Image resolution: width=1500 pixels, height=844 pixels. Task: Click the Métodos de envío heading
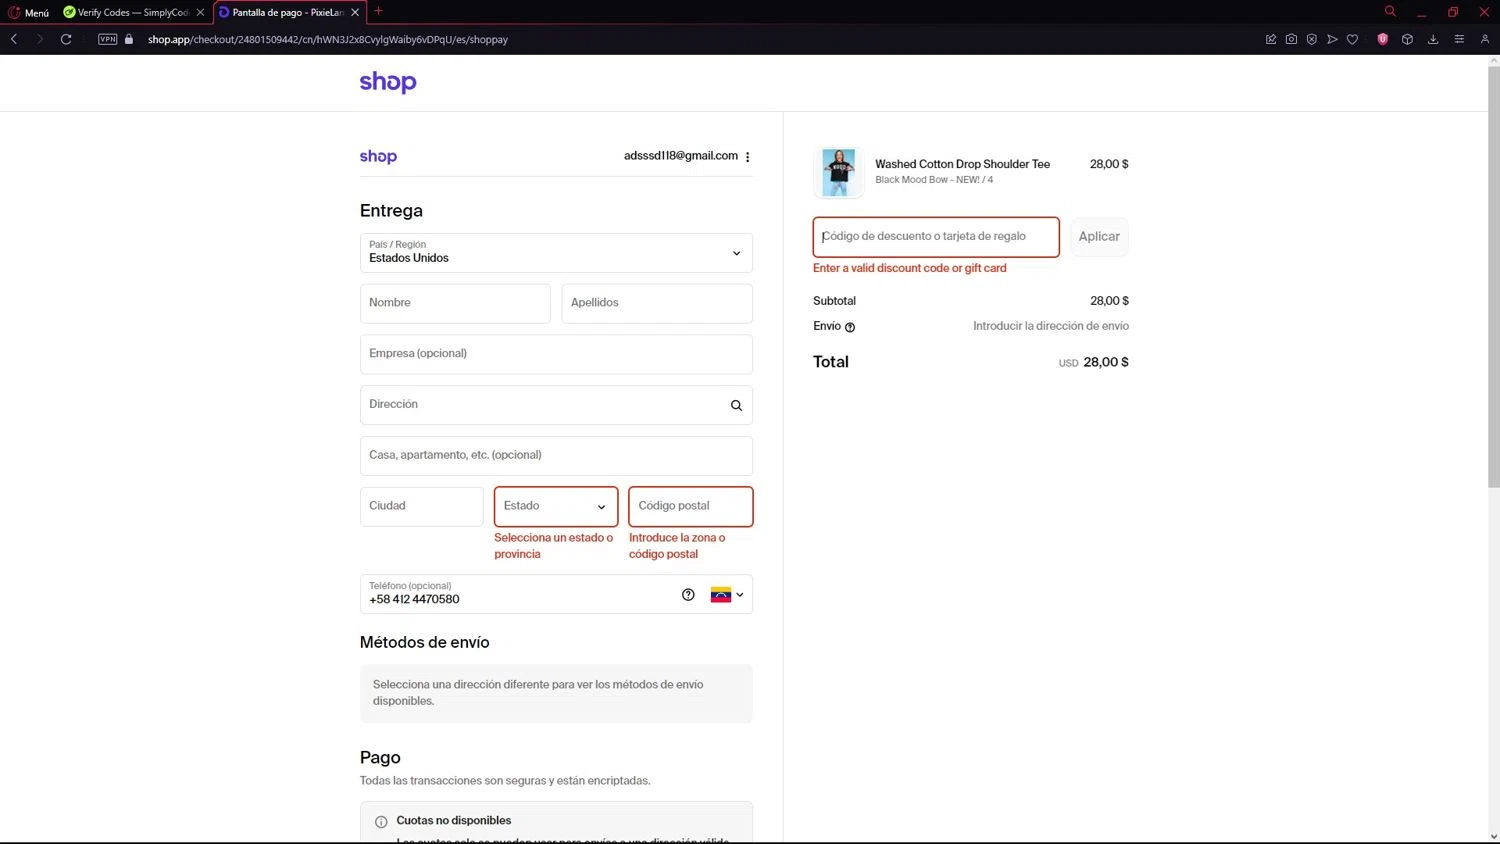(424, 642)
